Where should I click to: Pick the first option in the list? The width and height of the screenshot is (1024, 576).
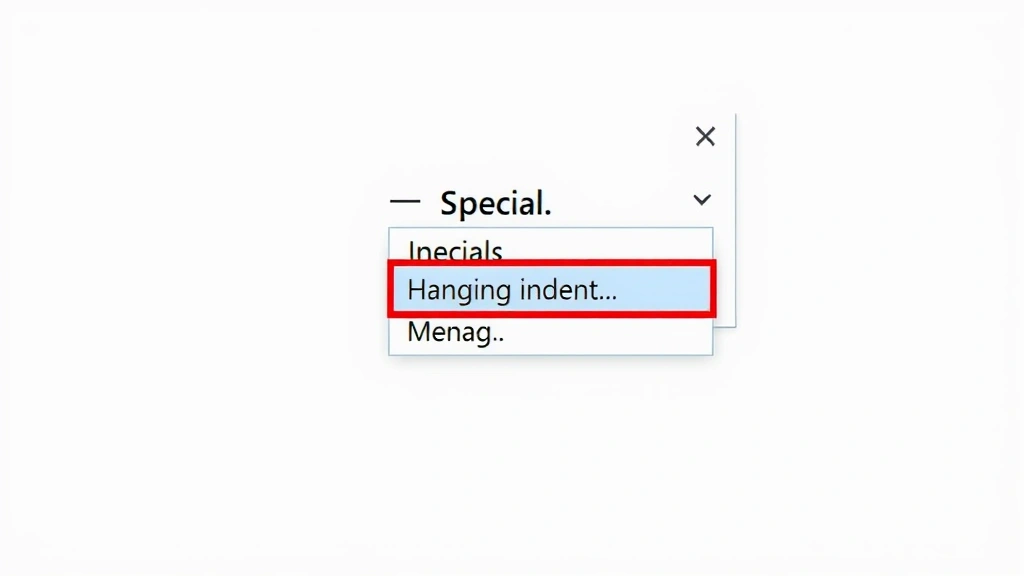pyautogui.click(x=455, y=251)
